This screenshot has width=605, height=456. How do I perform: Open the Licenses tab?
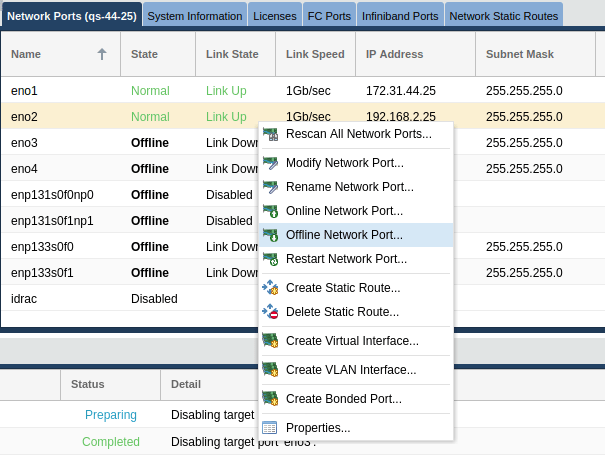click(274, 16)
